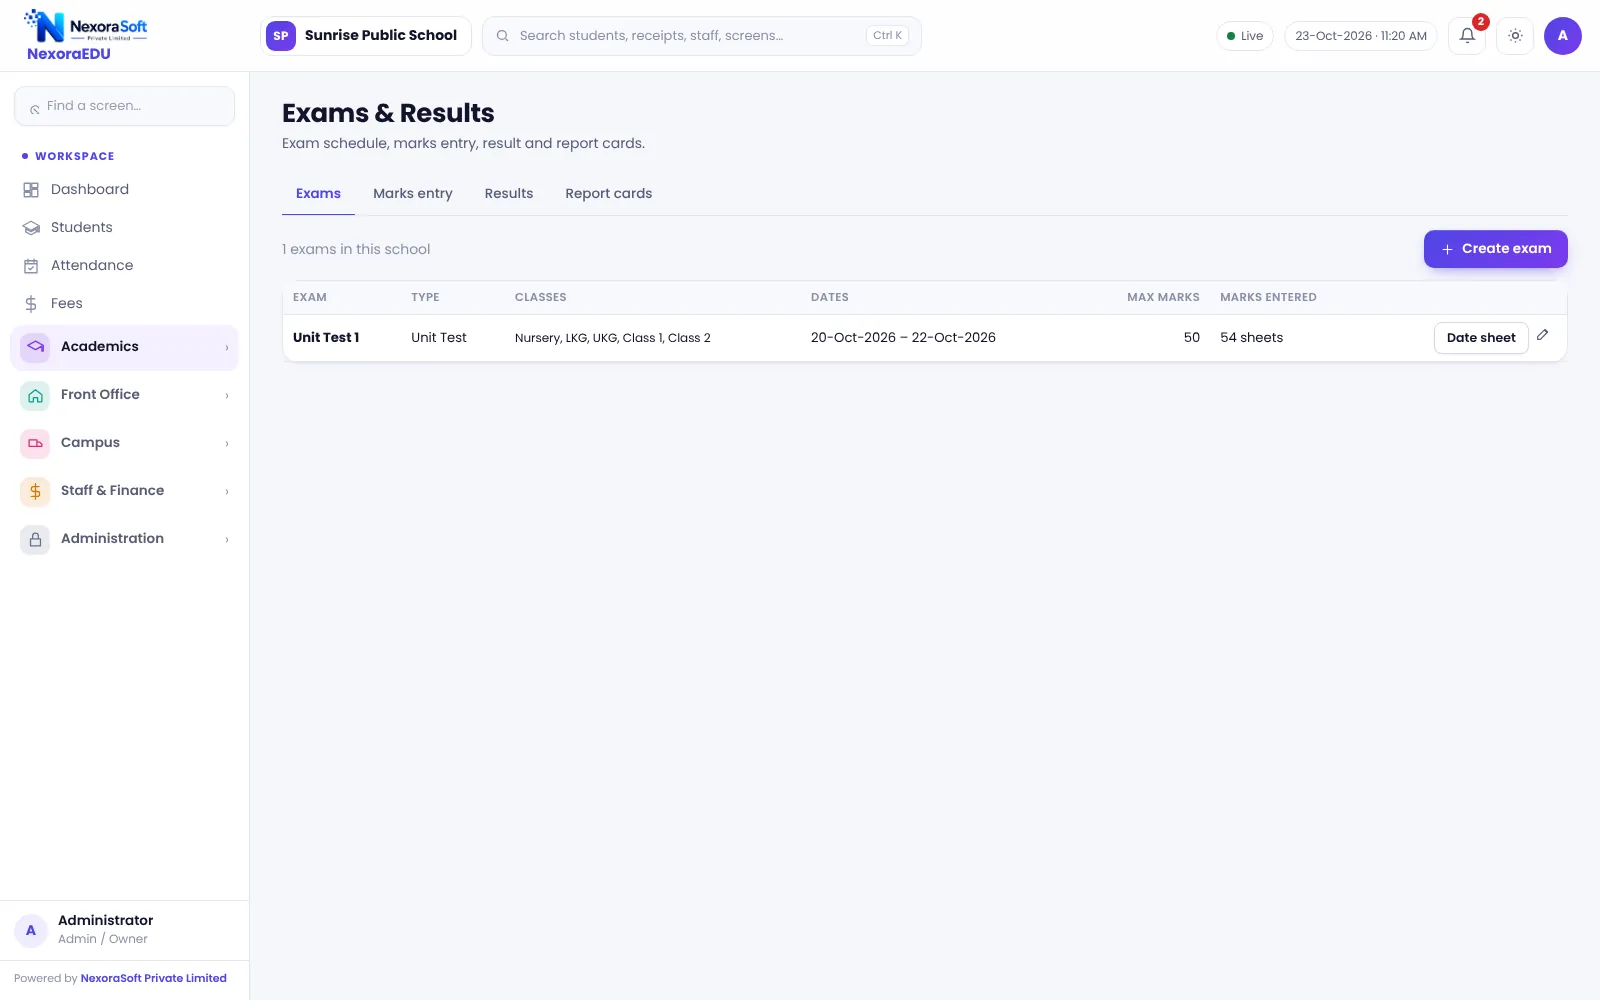Open the user avatar menu at top right

(x=1562, y=36)
